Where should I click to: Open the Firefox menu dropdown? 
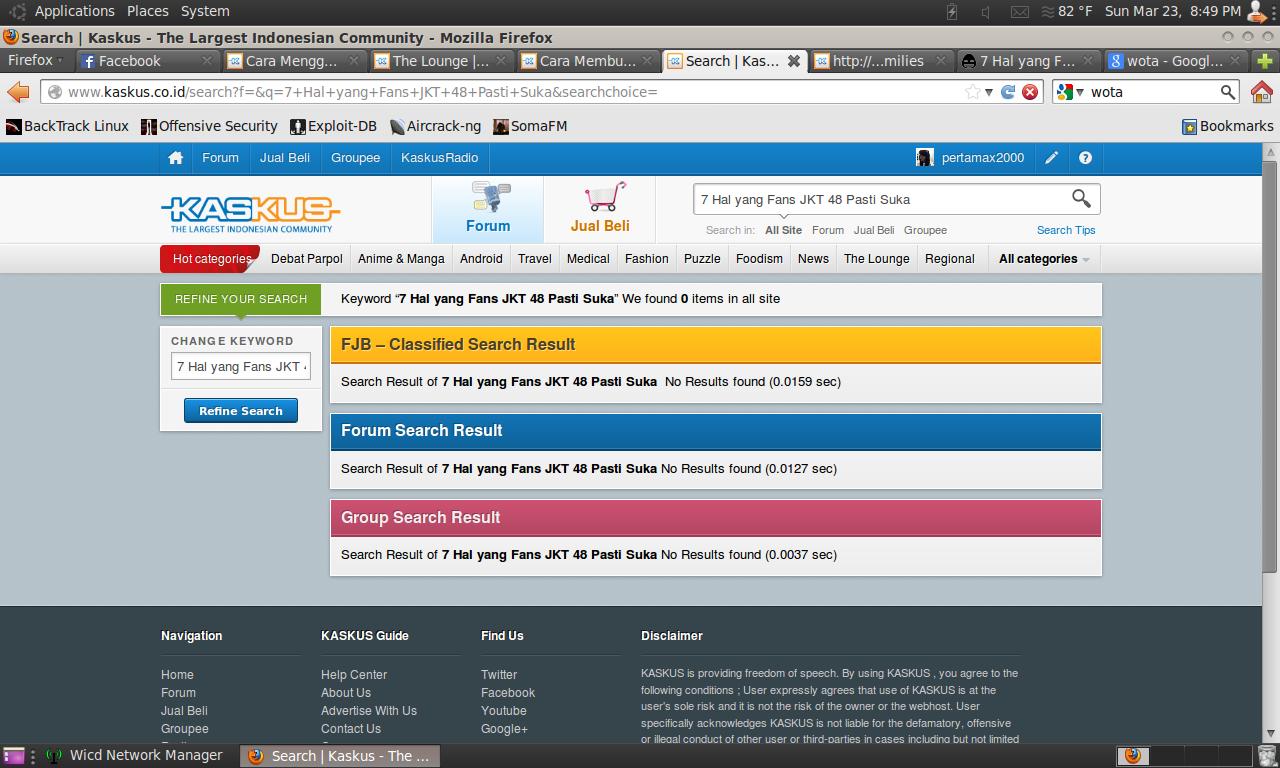(x=35, y=61)
